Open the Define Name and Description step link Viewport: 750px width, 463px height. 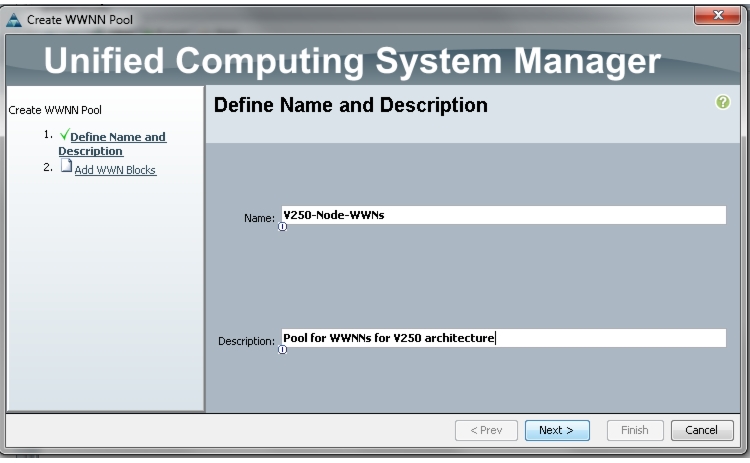coord(112,143)
